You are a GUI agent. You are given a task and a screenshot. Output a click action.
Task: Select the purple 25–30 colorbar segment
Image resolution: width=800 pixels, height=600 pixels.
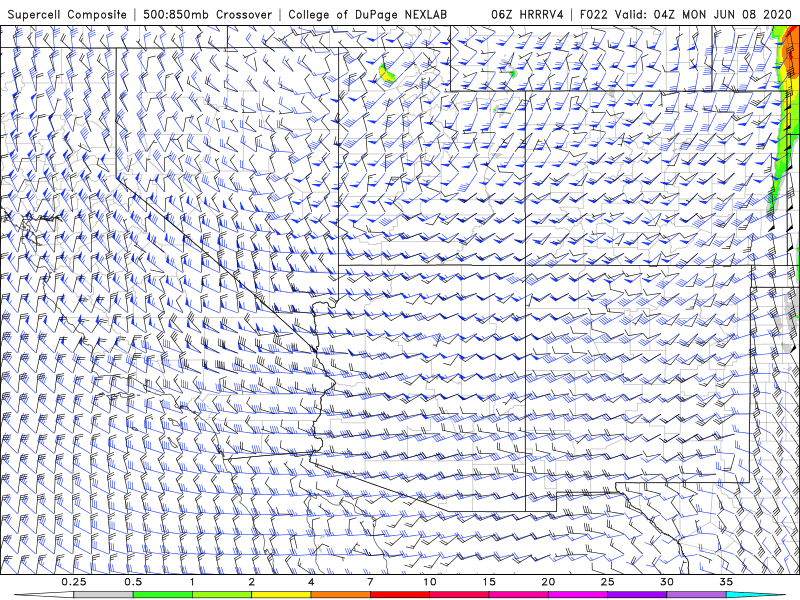pyautogui.click(x=637, y=595)
